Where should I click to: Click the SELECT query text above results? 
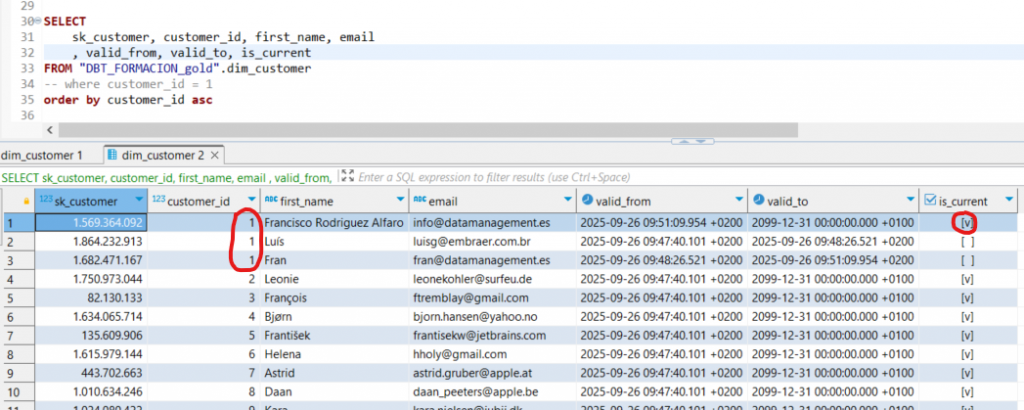pos(166,178)
